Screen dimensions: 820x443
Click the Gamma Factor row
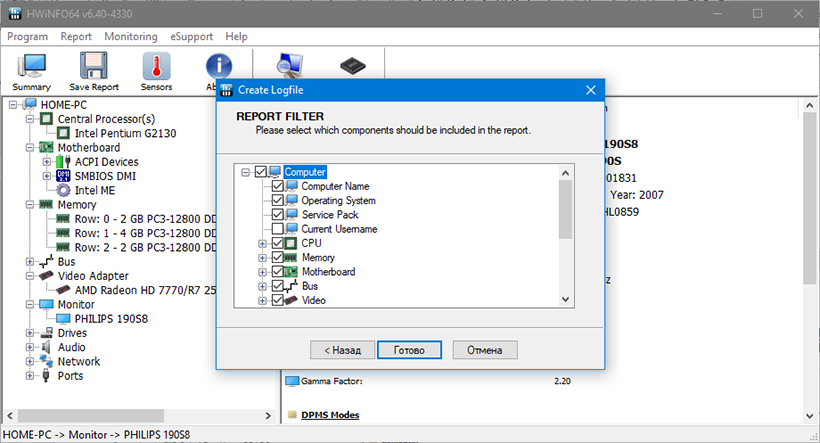(x=429, y=381)
